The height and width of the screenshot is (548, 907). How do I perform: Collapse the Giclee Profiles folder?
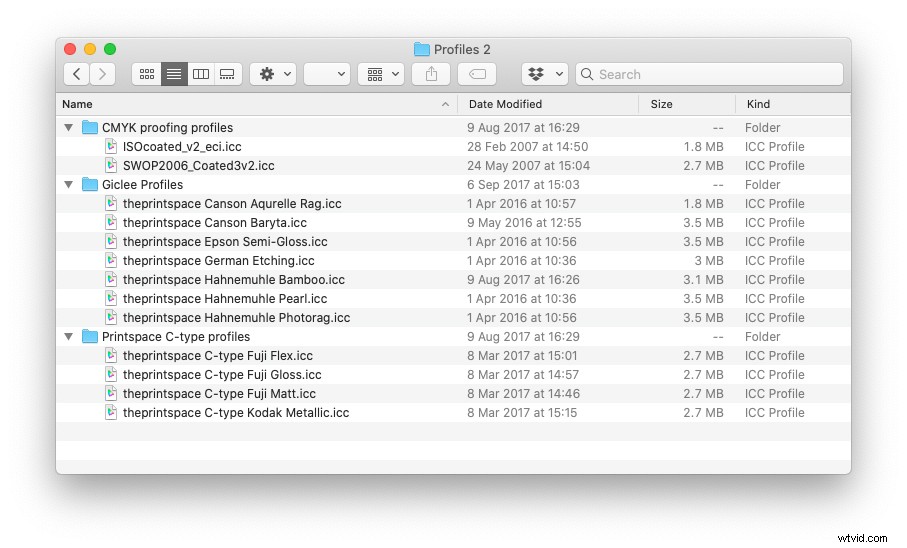[x=69, y=185]
